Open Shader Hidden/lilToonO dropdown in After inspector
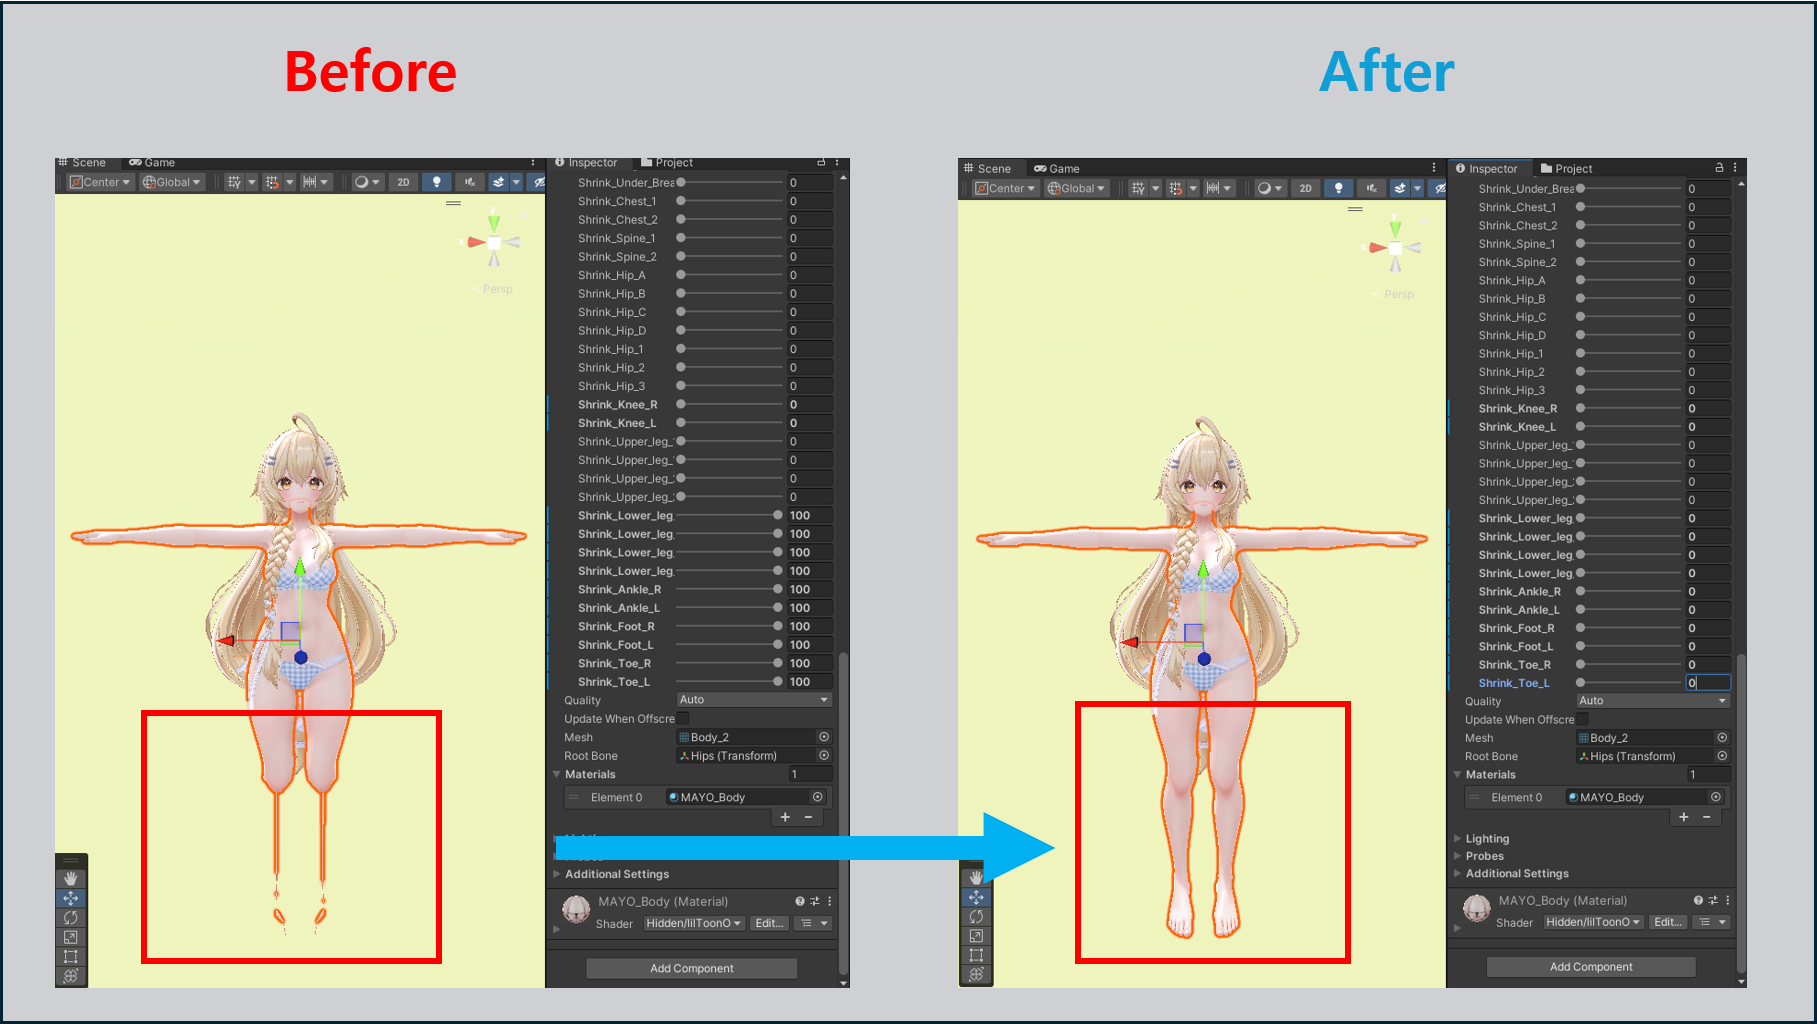 [1593, 922]
